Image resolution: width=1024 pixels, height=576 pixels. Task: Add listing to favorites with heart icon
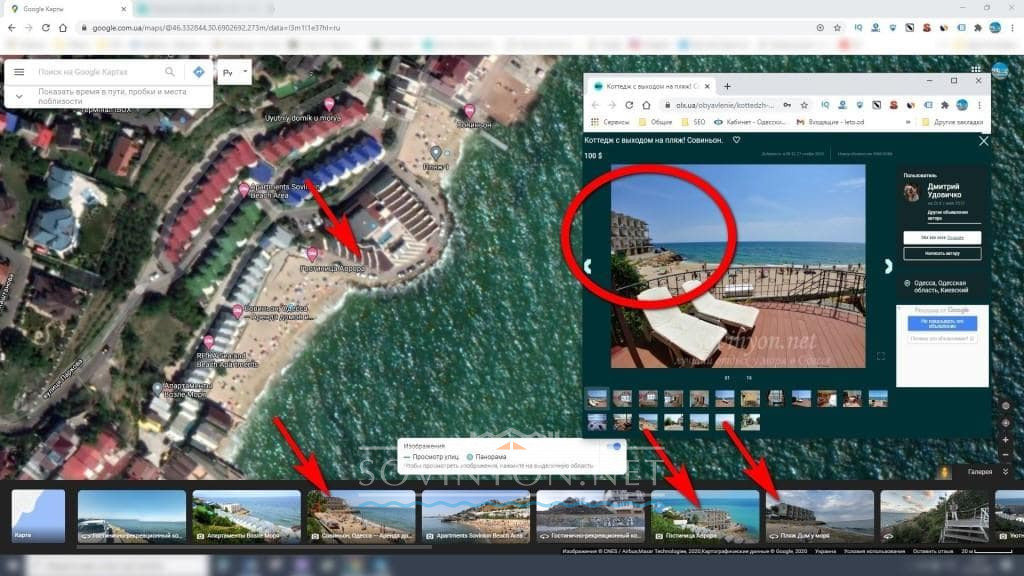[x=737, y=140]
